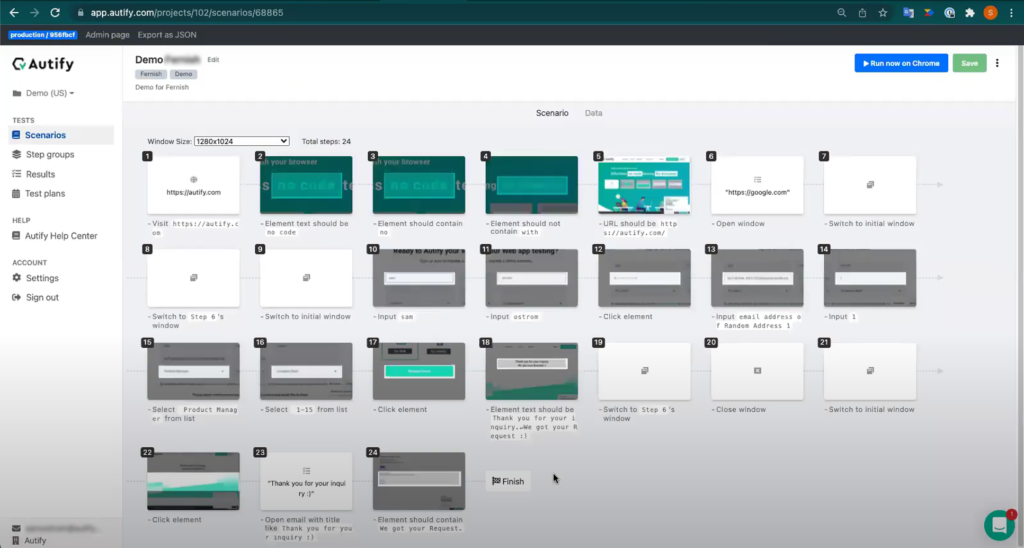1024x548 pixels.
Task: Open the Extensions puzzle-piece icon
Action: point(970,12)
